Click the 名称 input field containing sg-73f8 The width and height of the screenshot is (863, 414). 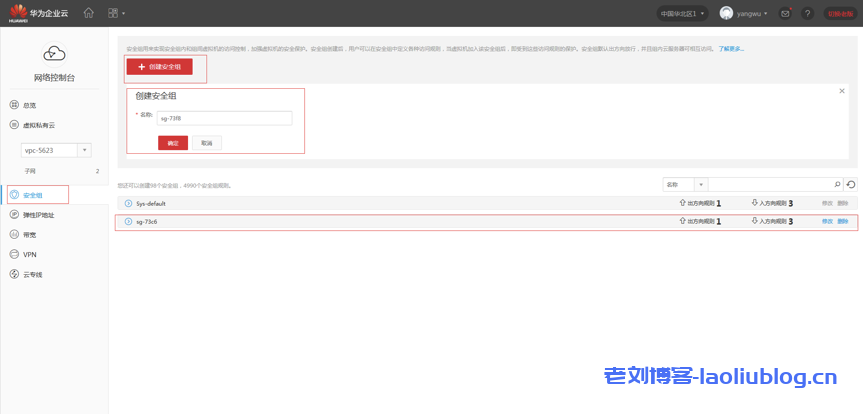point(224,118)
